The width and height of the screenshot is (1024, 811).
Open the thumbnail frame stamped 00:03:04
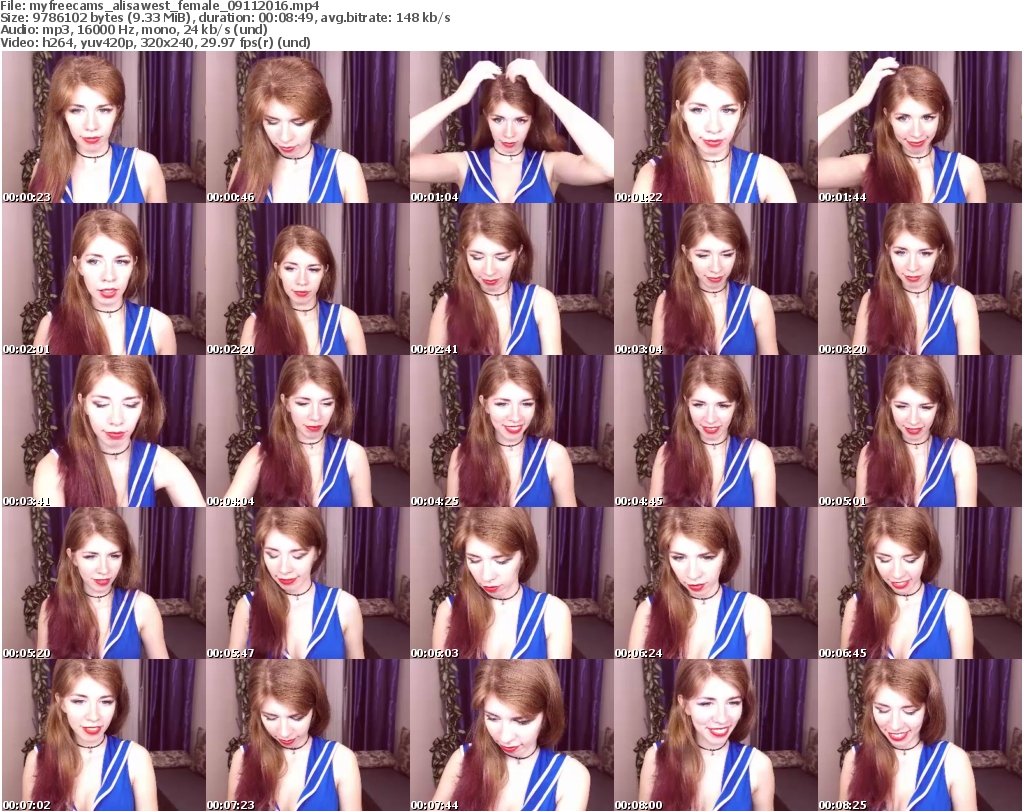[x=715, y=279]
